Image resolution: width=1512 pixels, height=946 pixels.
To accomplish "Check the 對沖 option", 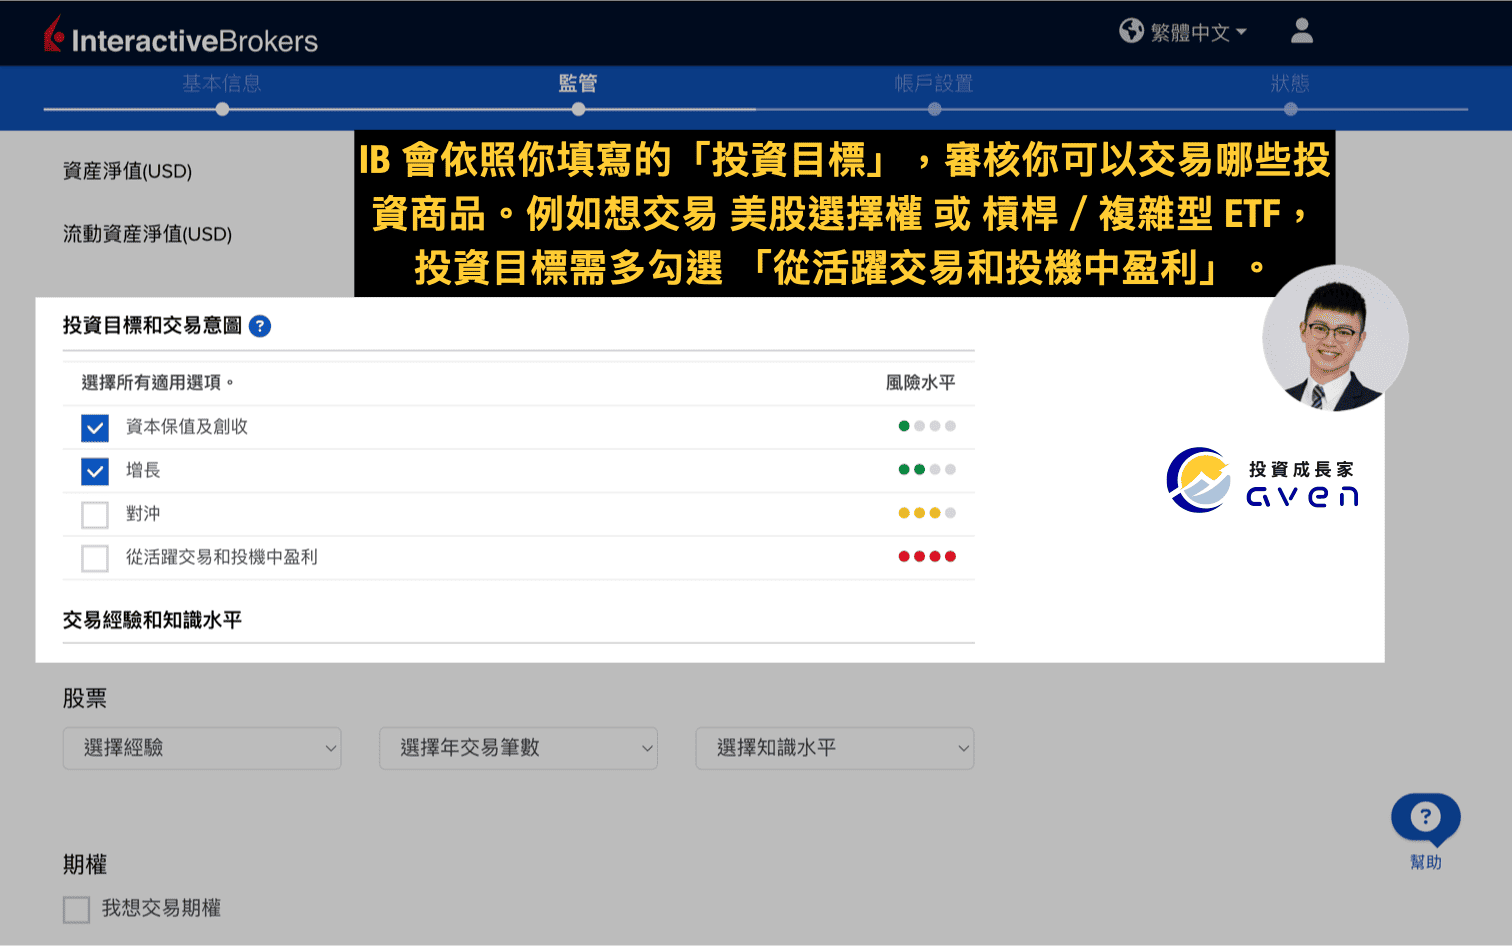I will [94, 514].
